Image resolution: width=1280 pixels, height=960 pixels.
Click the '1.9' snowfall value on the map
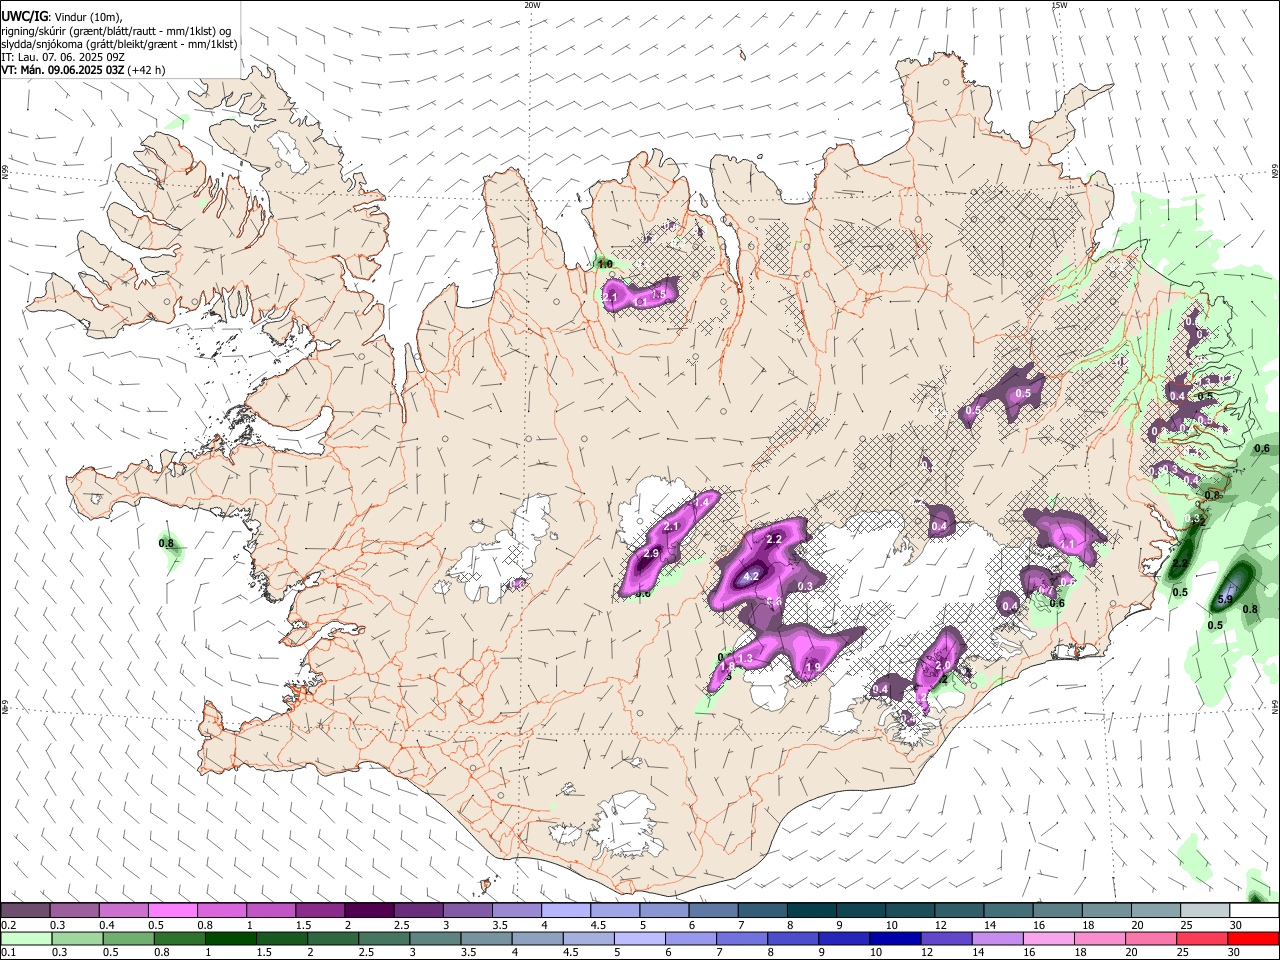(x=813, y=668)
